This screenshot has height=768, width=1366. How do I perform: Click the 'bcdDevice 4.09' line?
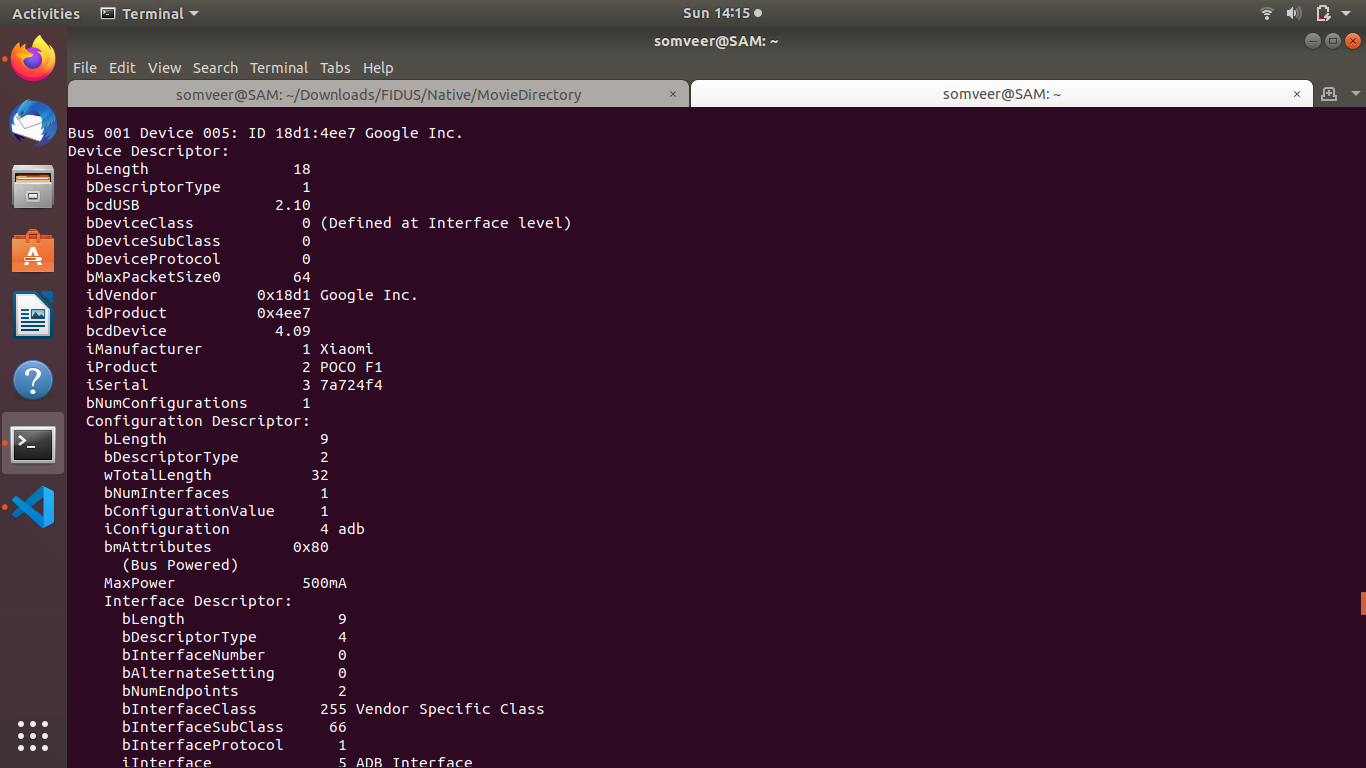(x=198, y=331)
